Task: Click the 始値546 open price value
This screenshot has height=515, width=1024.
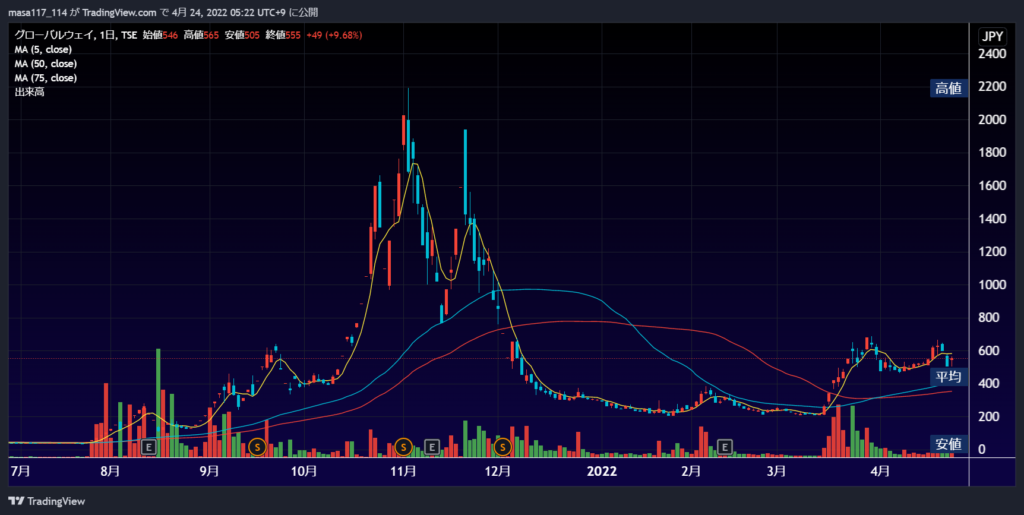Action: (160, 35)
